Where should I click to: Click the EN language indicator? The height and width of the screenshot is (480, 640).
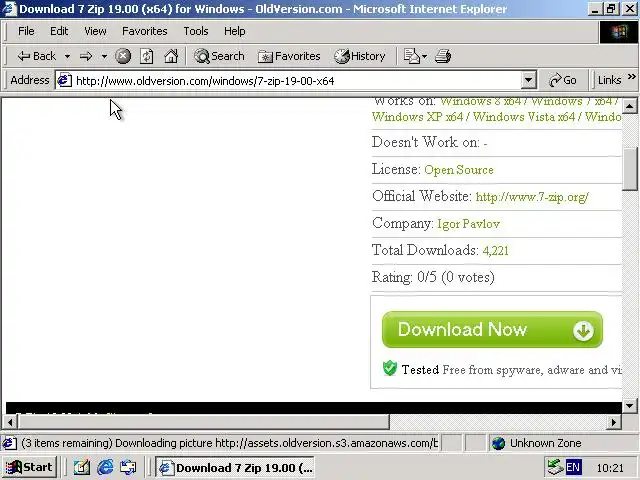573,467
